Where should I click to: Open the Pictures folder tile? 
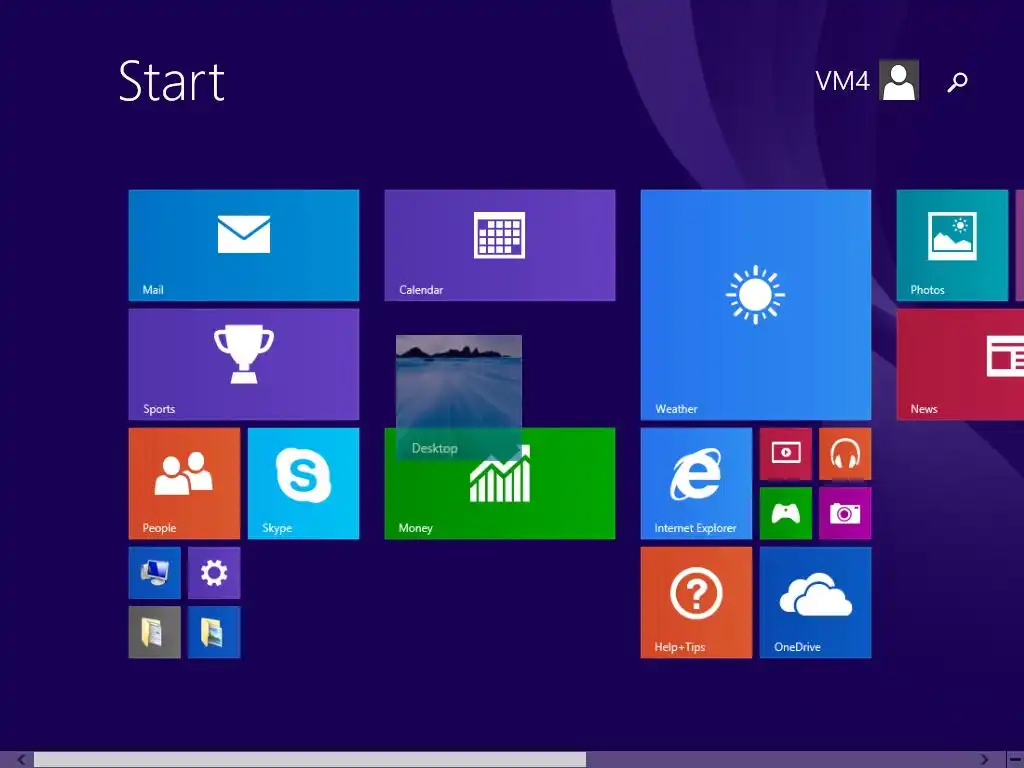click(214, 632)
